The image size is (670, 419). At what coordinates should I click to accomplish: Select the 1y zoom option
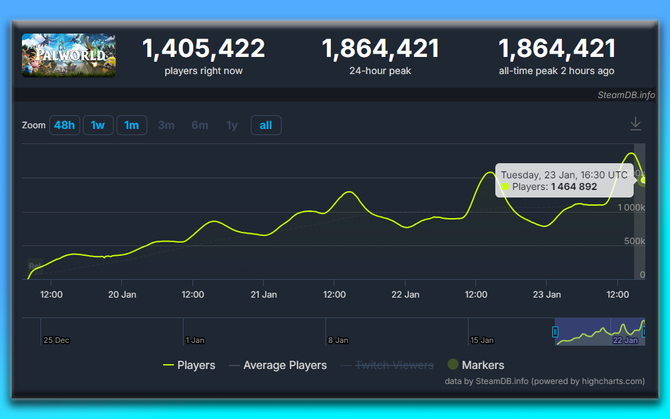[232, 125]
